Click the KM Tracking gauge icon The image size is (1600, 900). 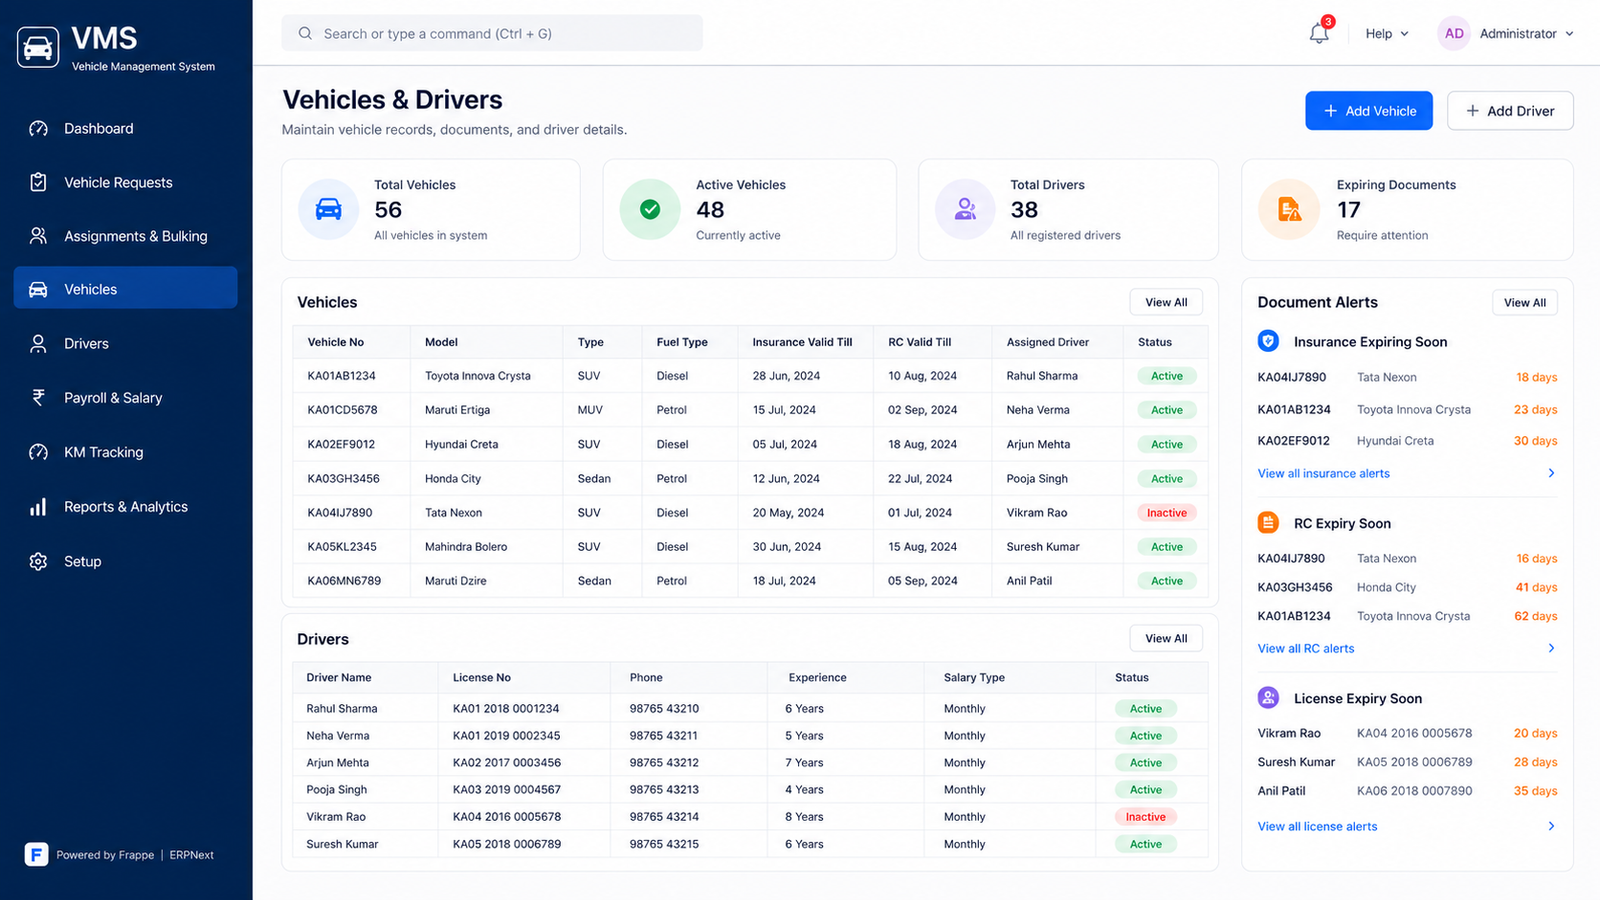[x=38, y=452]
